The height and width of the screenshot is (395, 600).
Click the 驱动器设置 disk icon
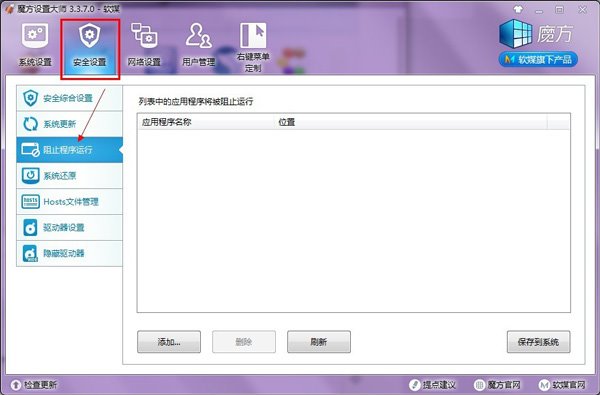(30, 227)
